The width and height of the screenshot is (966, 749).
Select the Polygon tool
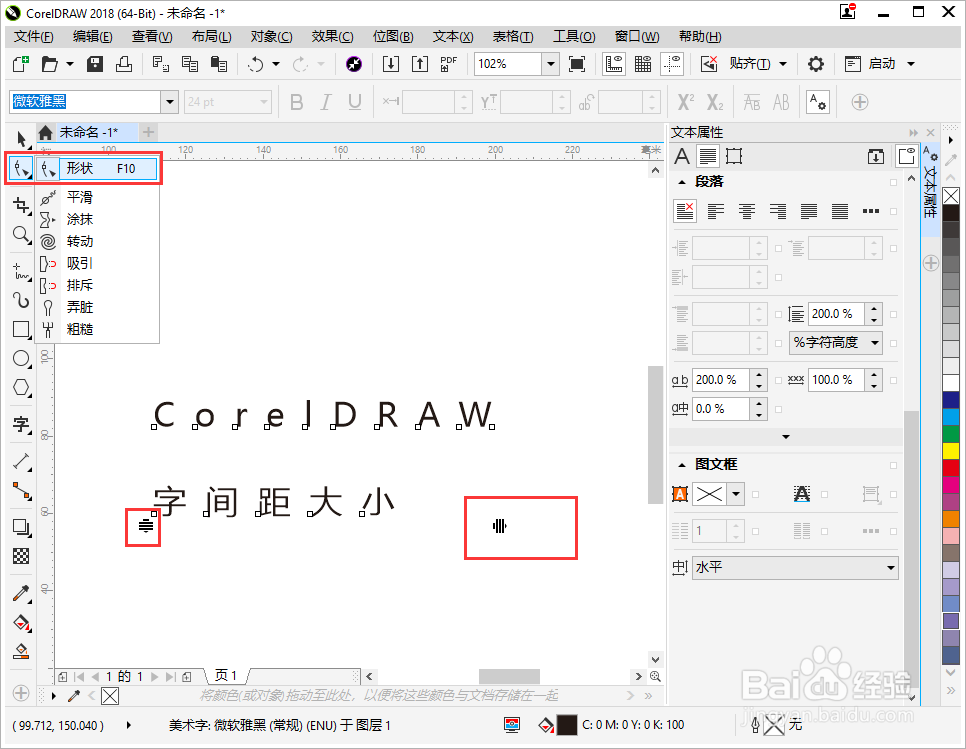[x=22, y=388]
